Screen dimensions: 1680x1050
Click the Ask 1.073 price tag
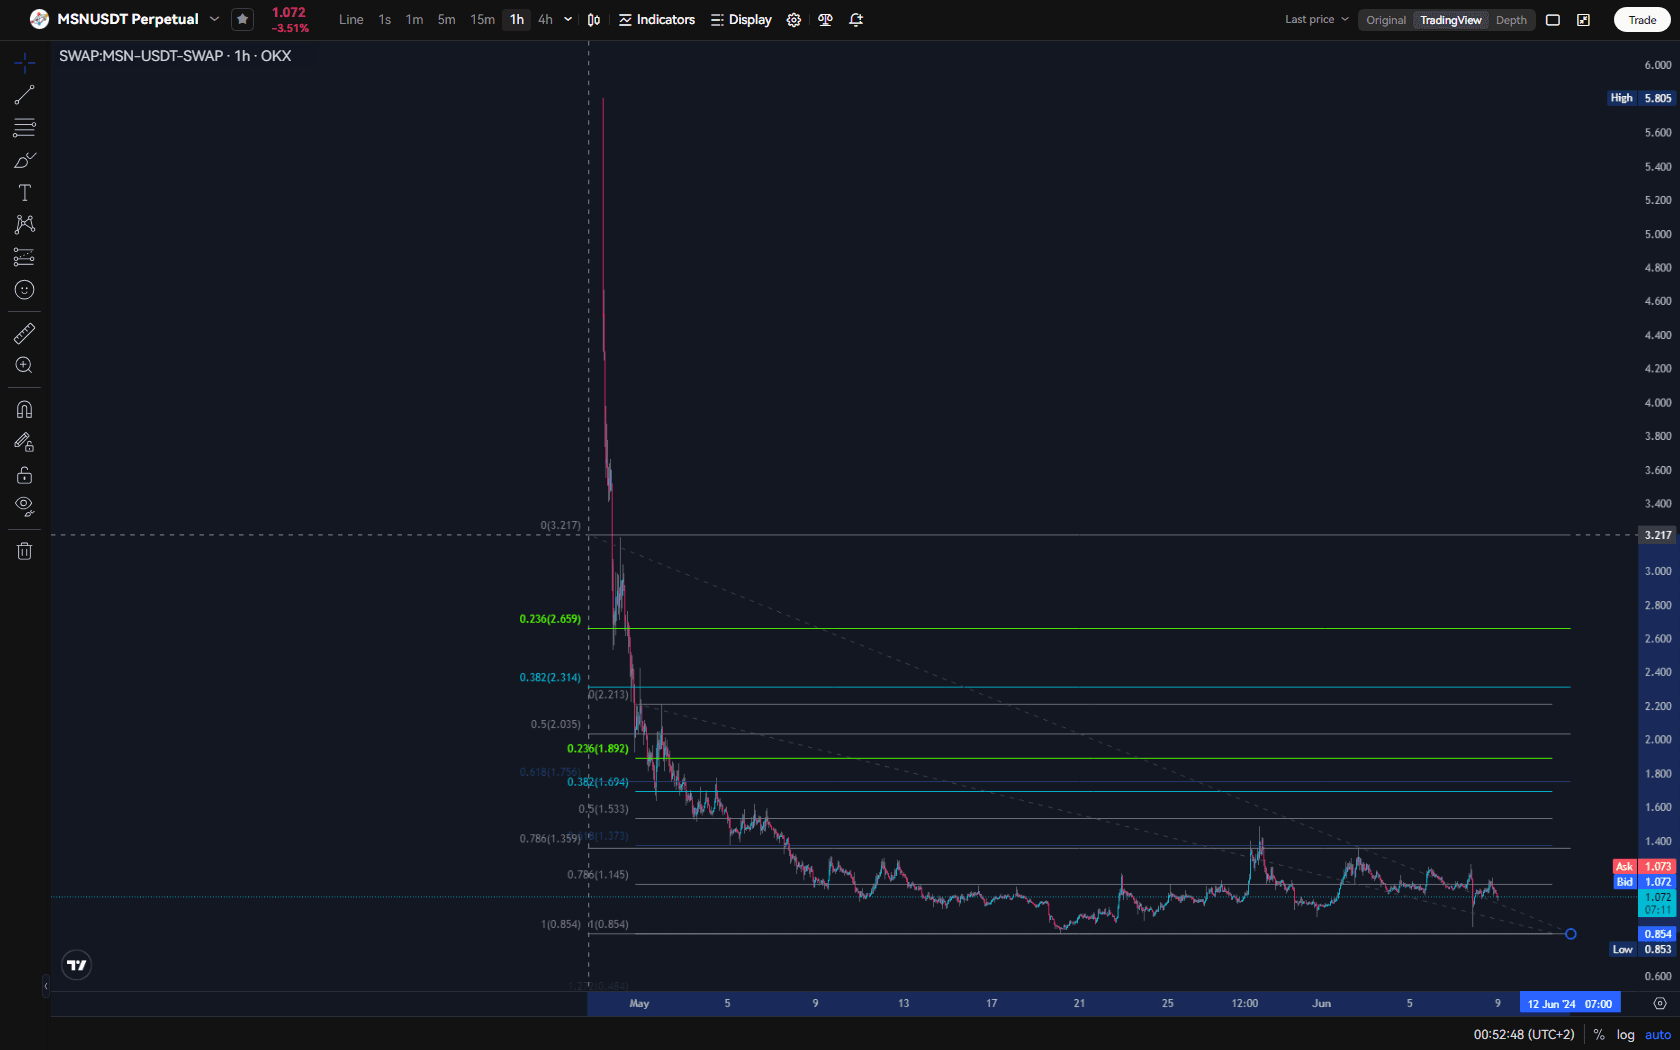[1644, 866]
